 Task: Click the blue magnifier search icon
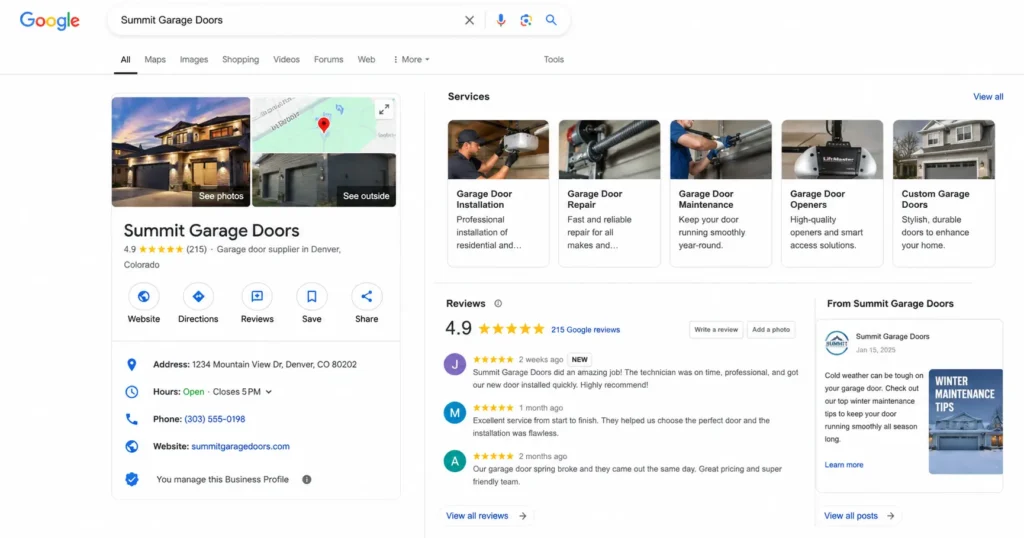tap(551, 20)
